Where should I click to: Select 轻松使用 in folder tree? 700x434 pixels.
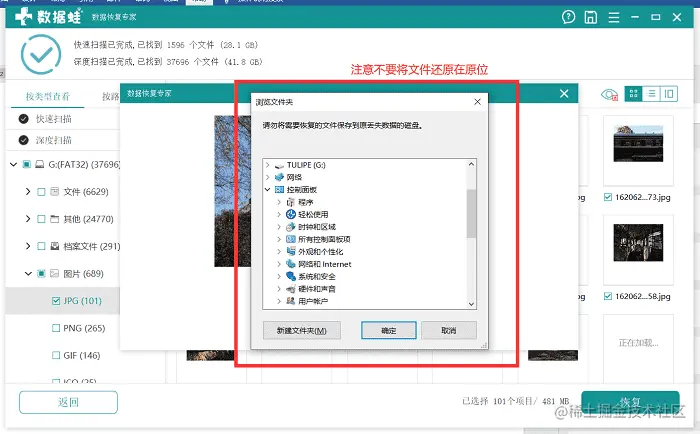313,214
